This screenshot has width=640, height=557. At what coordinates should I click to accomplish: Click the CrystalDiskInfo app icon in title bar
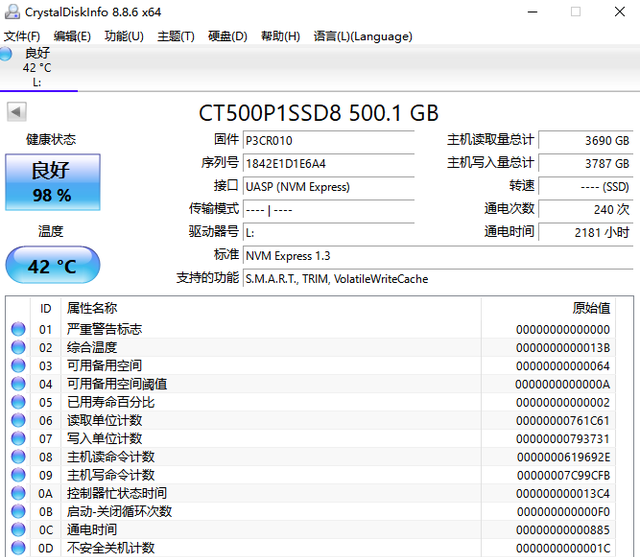click(x=13, y=12)
